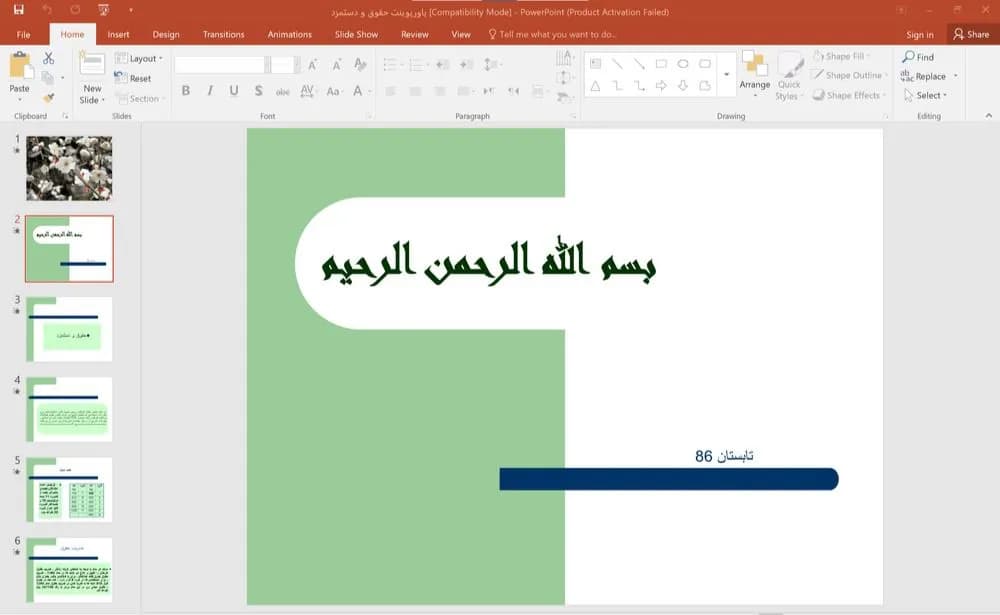1000x615 pixels.
Task: Click the font name box
Action: (x=220, y=64)
